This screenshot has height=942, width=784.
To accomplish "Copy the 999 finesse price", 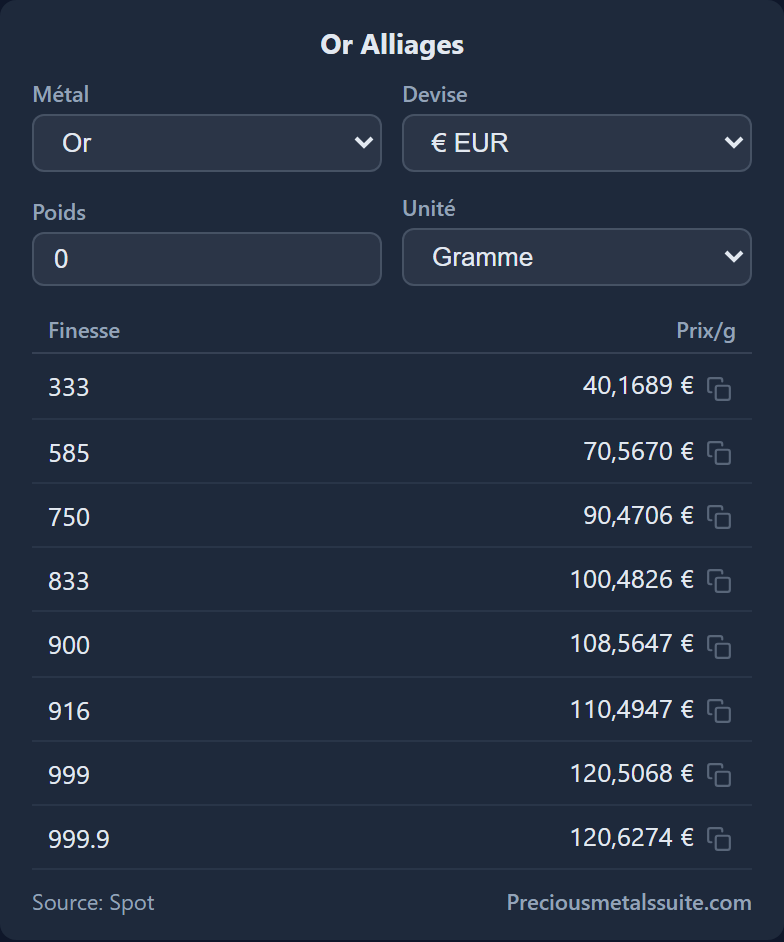I will pyautogui.click(x=719, y=775).
